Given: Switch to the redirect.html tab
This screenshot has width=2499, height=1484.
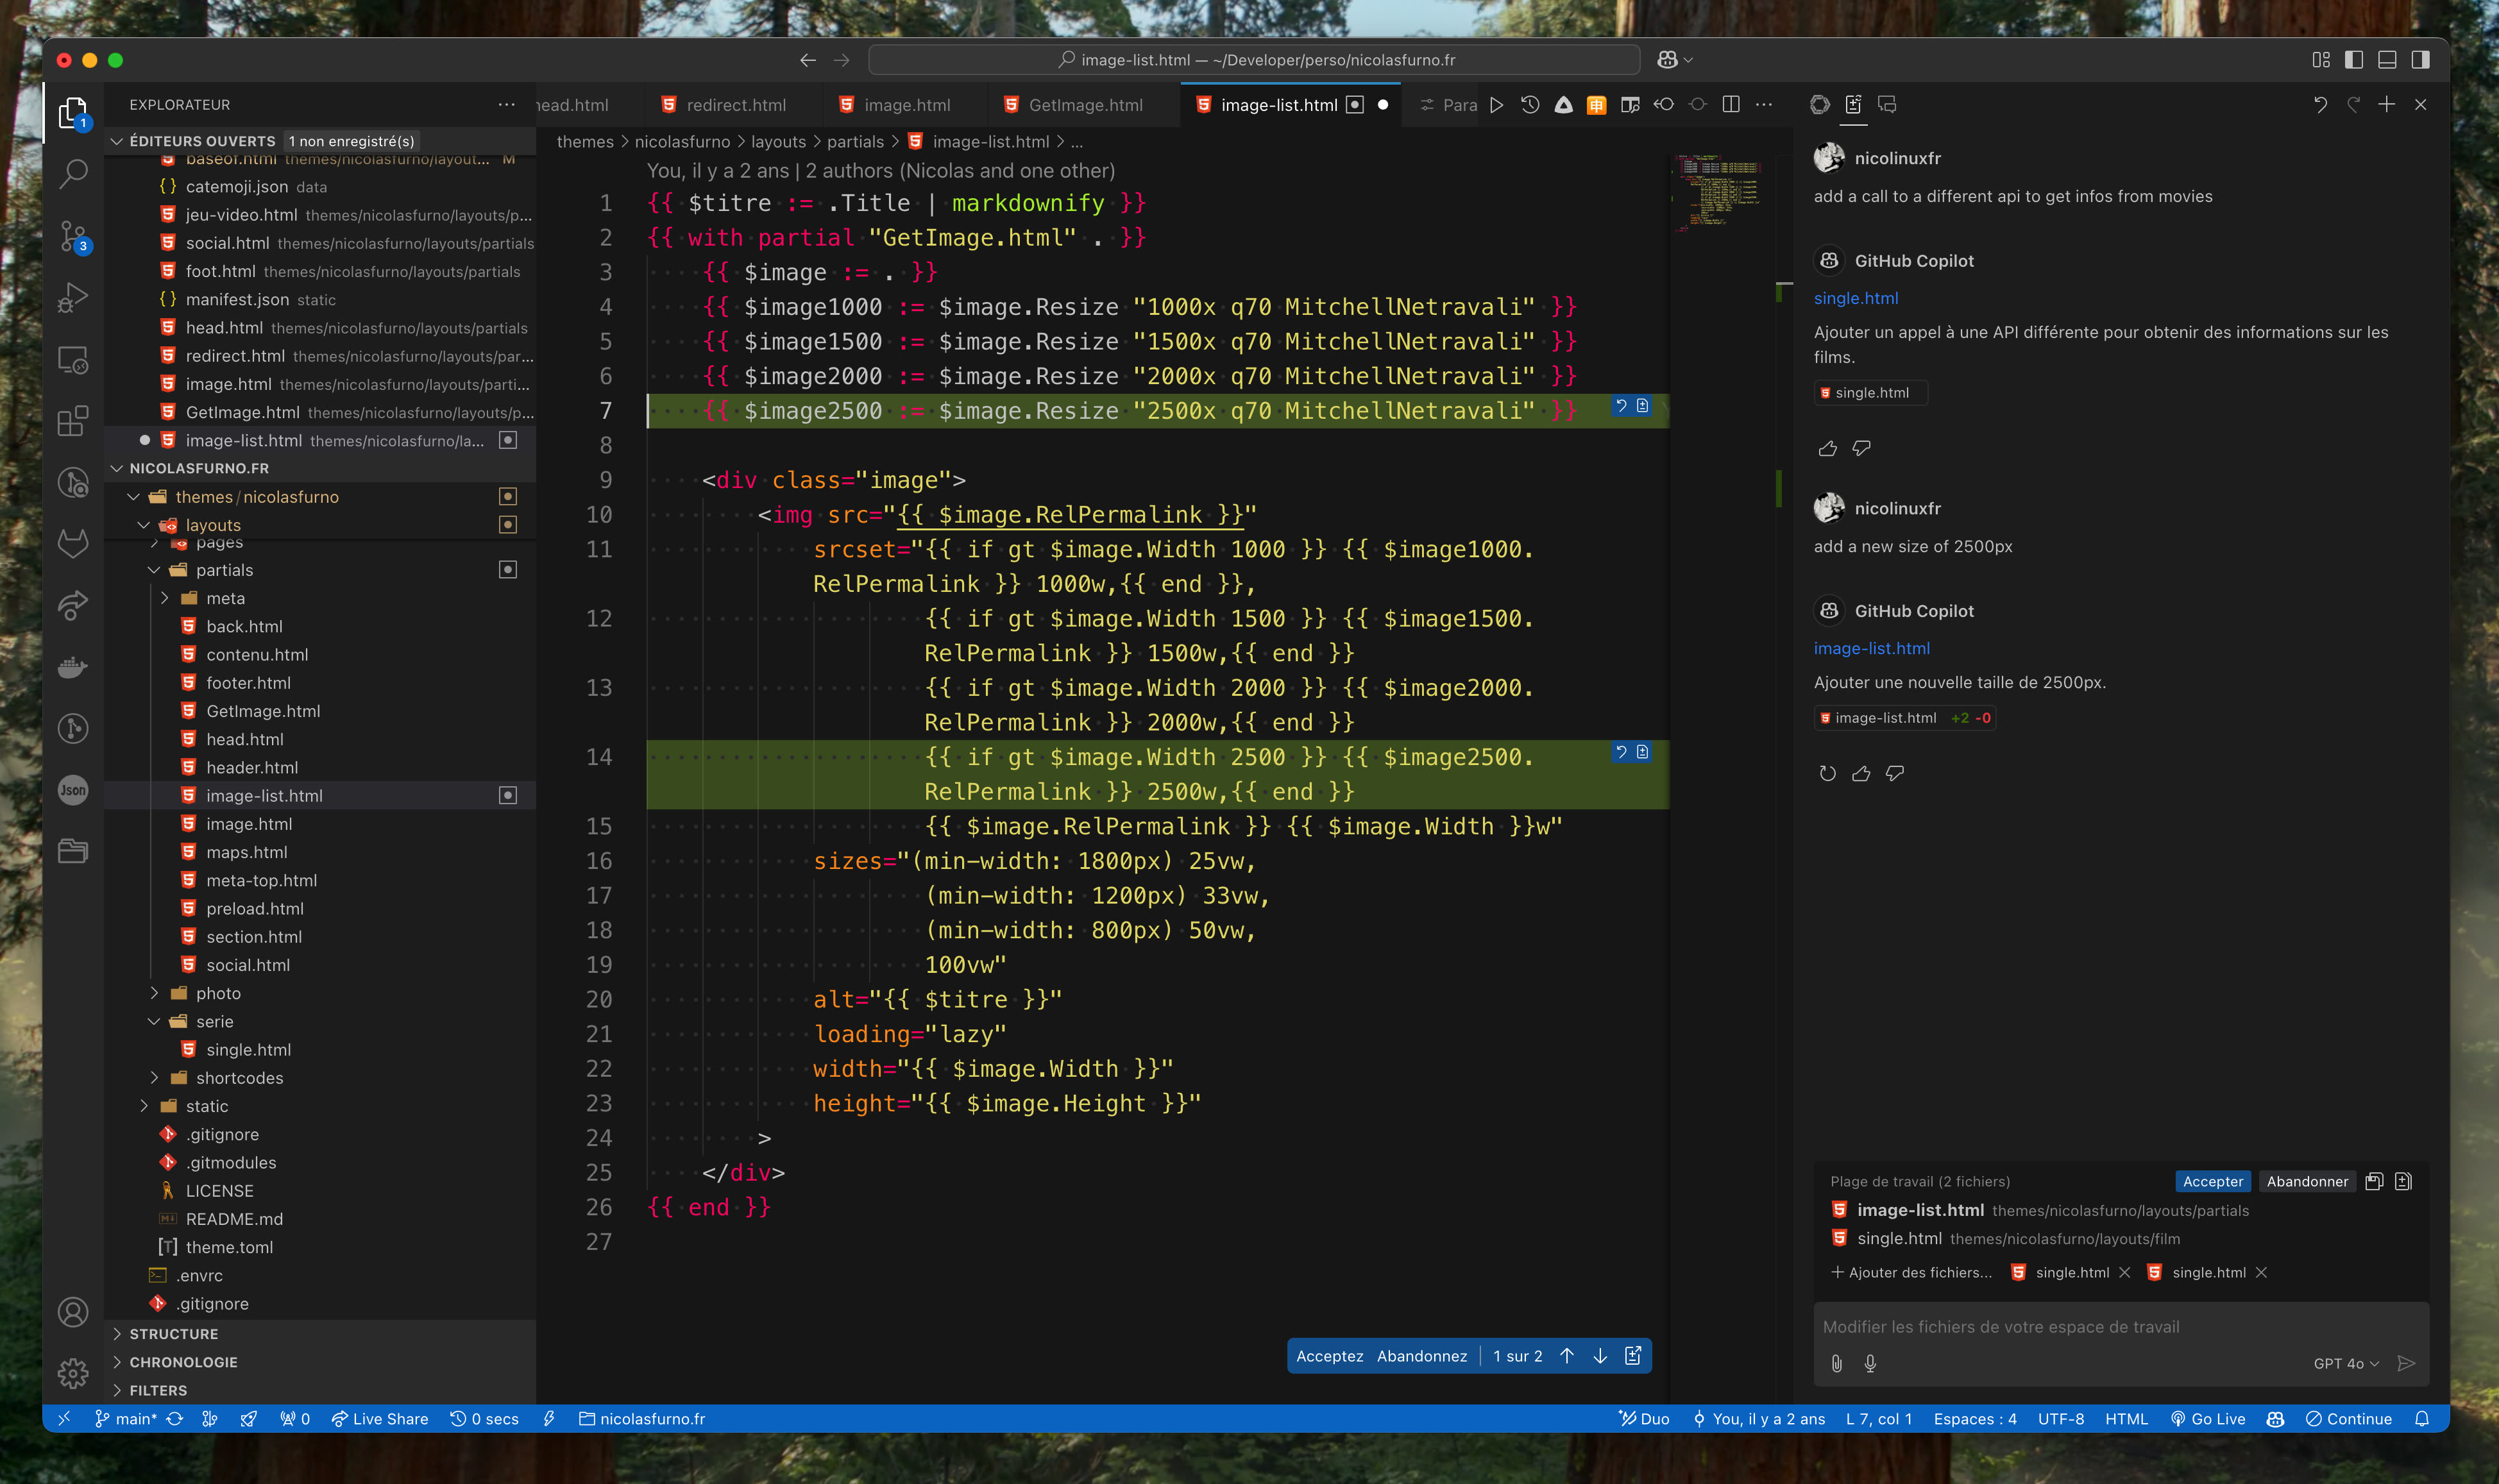Looking at the screenshot, I should coord(735,105).
